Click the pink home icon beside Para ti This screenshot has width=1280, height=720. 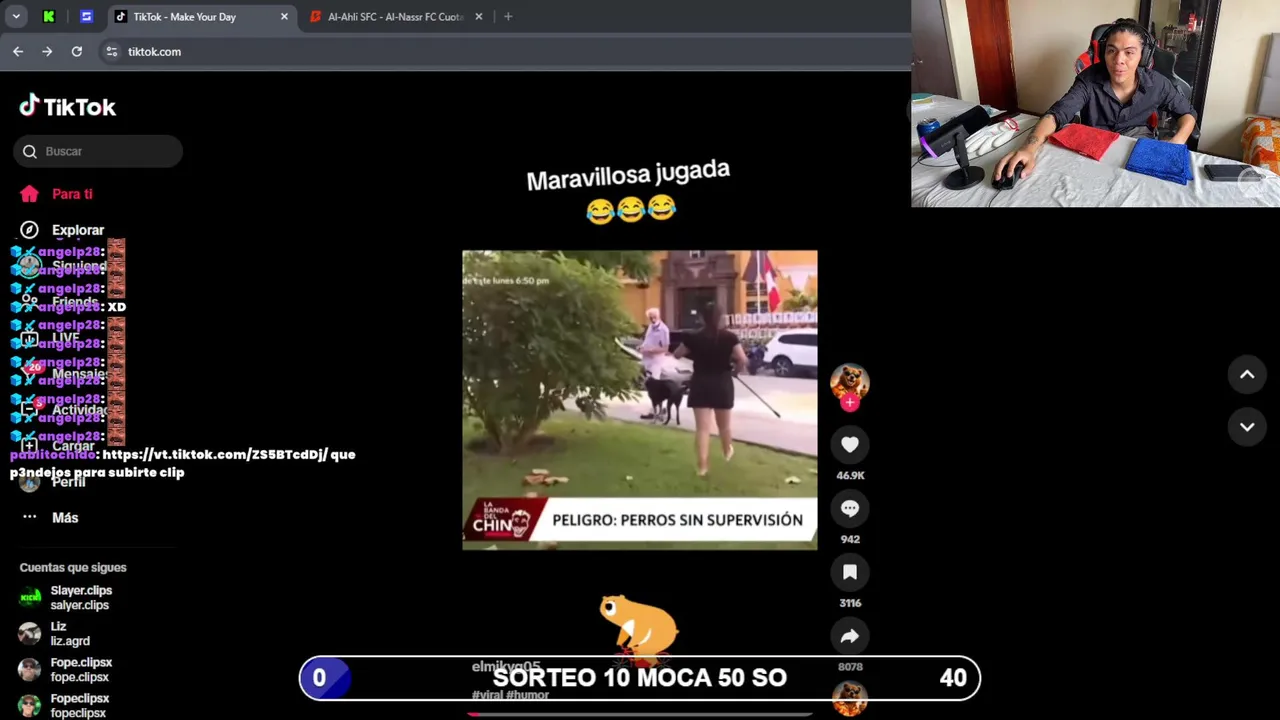pyautogui.click(x=29, y=194)
